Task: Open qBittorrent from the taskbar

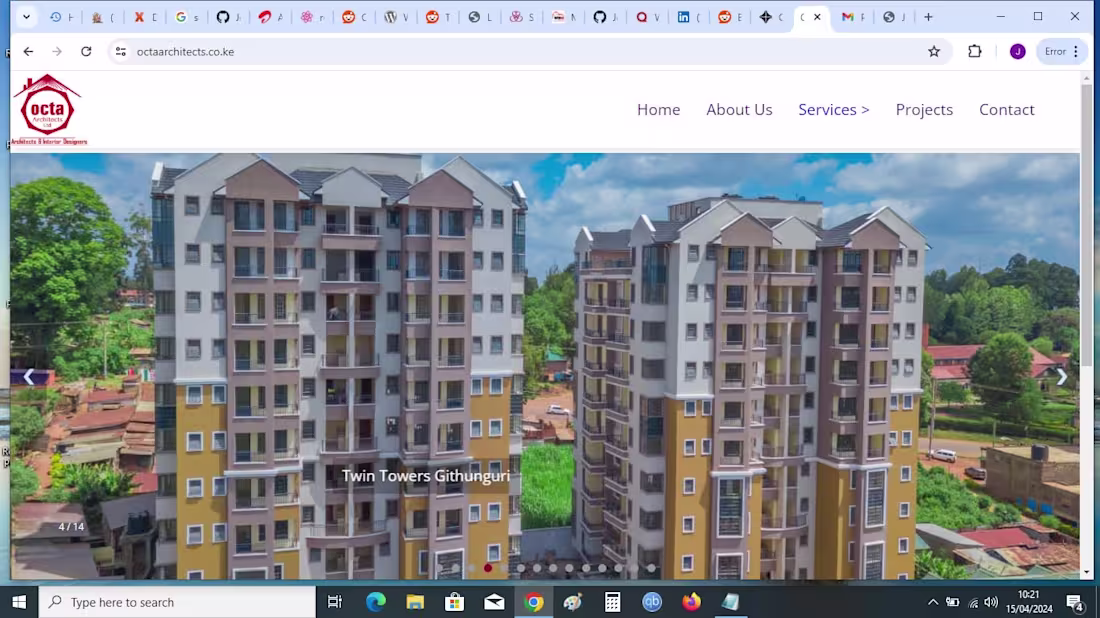Action: (x=652, y=602)
